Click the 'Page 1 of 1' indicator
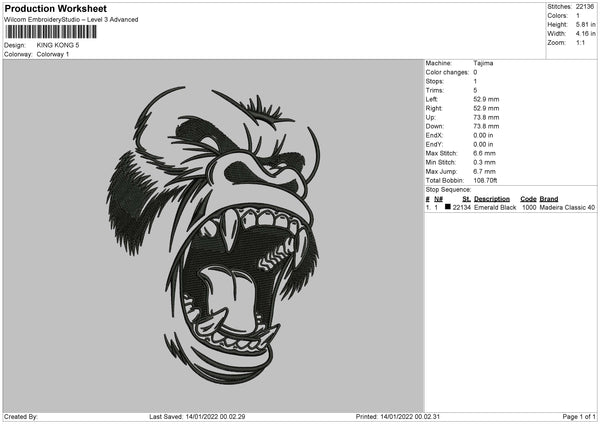This screenshot has height=424, width=600. point(579,417)
